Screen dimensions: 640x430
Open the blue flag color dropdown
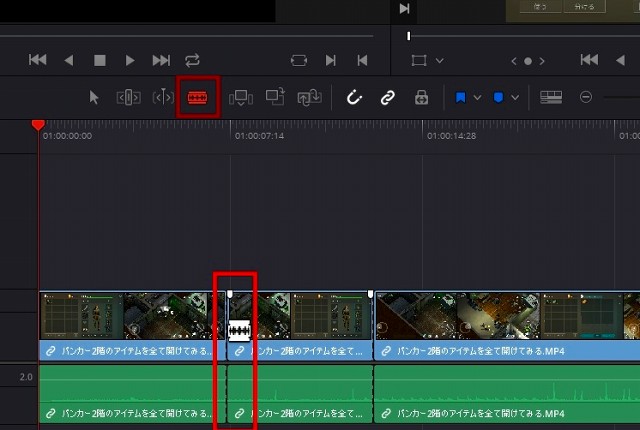click(x=477, y=97)
